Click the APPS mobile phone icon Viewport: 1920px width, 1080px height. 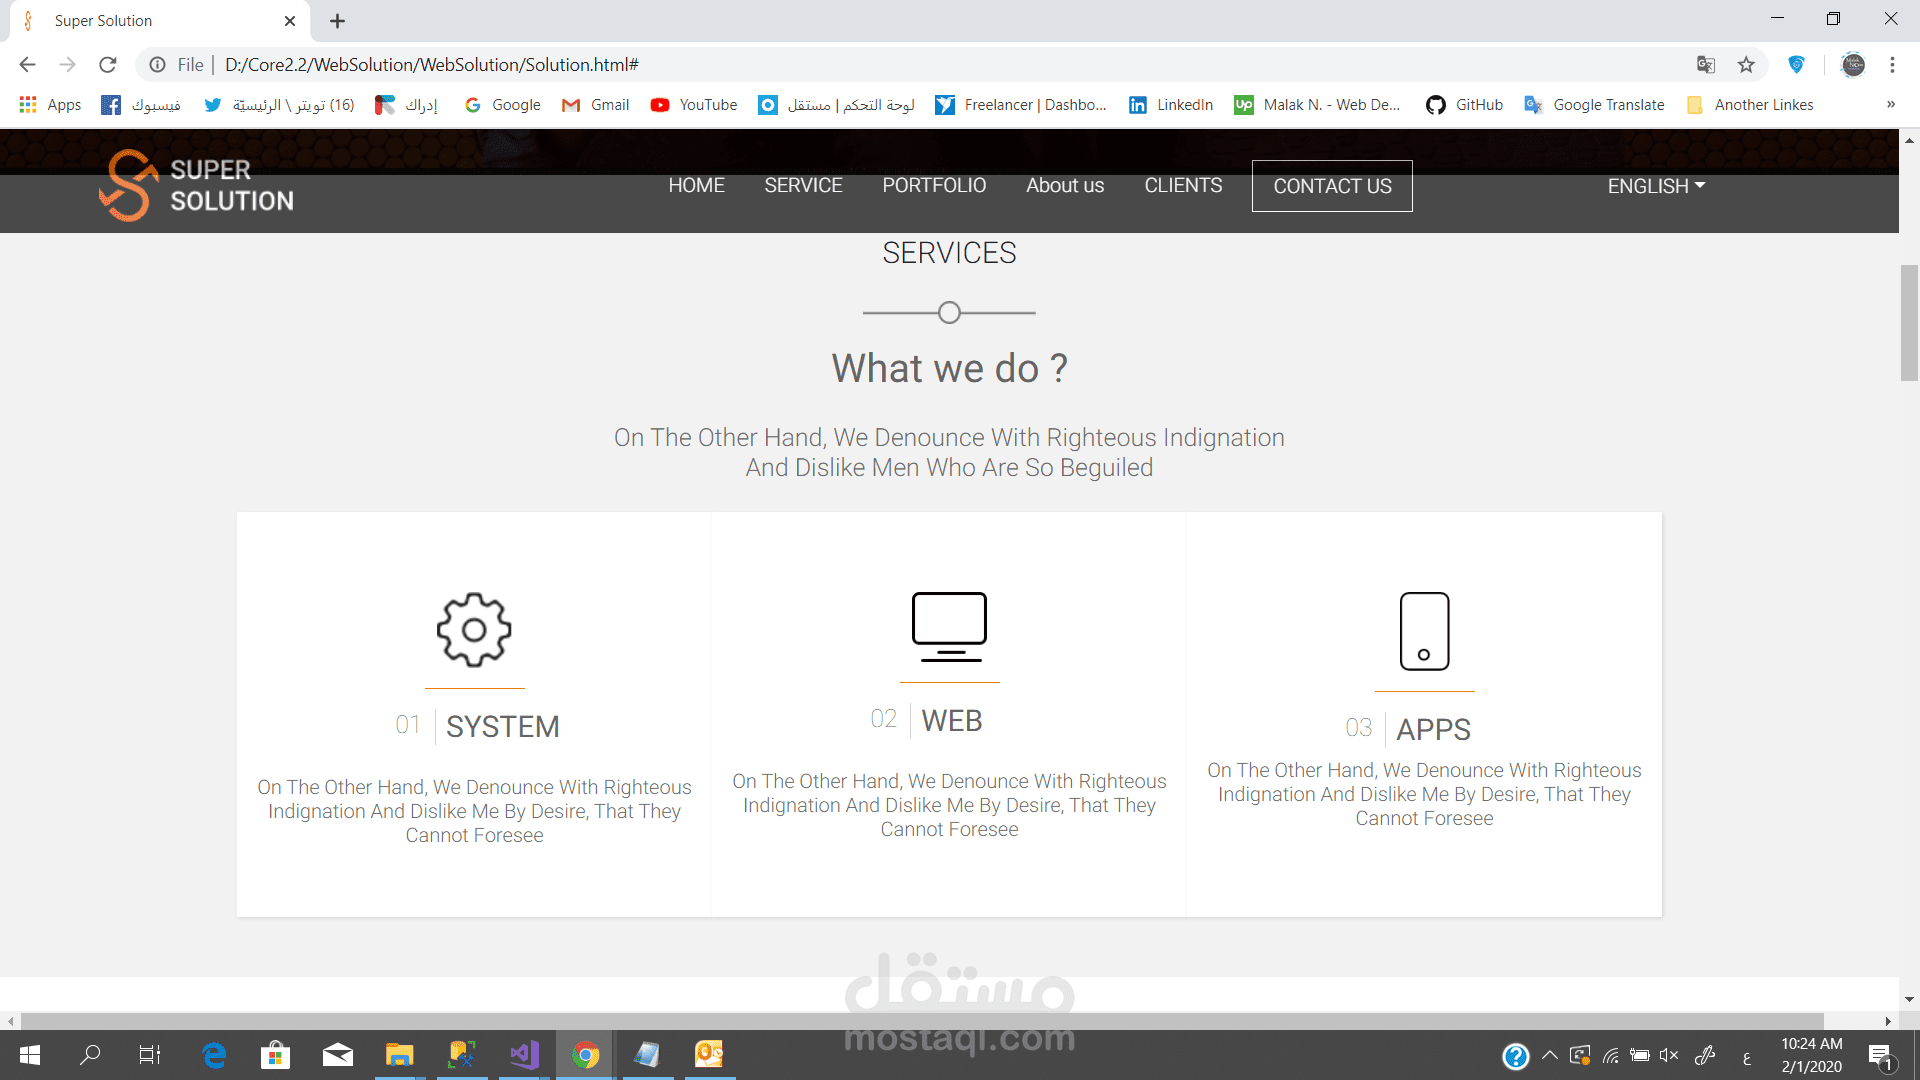[x=1424, y=631]
